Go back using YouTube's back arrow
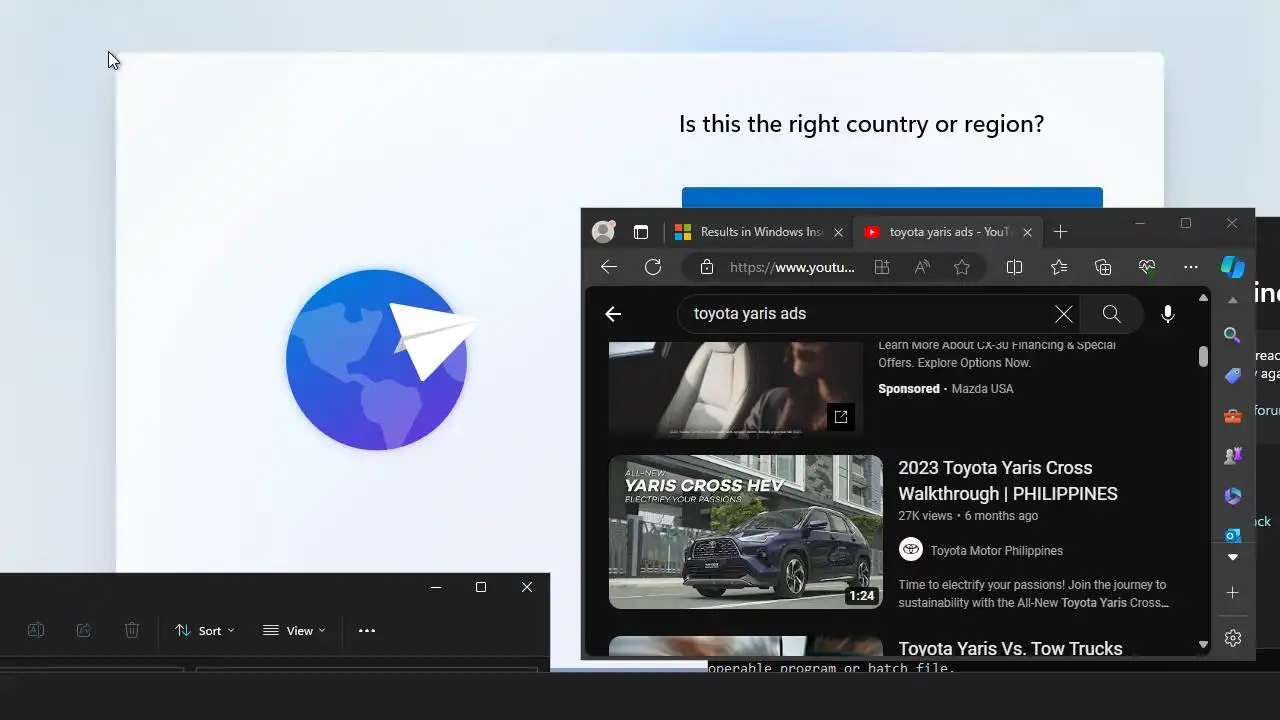1280x720 pixels. (x=613, y=314)
